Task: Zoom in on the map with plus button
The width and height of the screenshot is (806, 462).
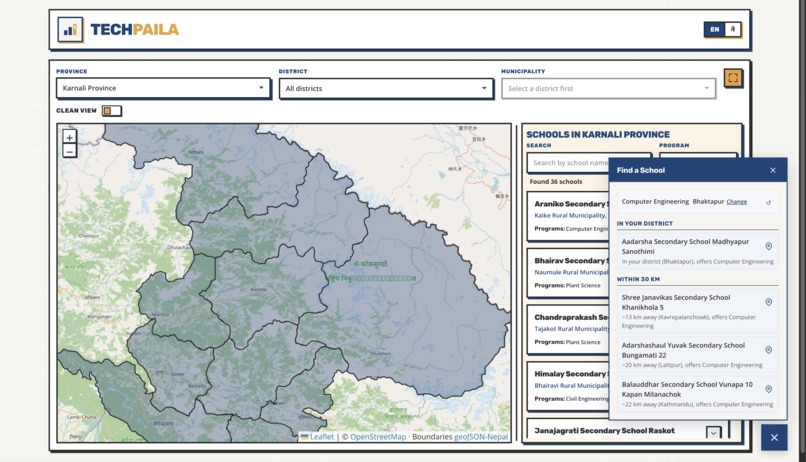Action: (69, 137)
